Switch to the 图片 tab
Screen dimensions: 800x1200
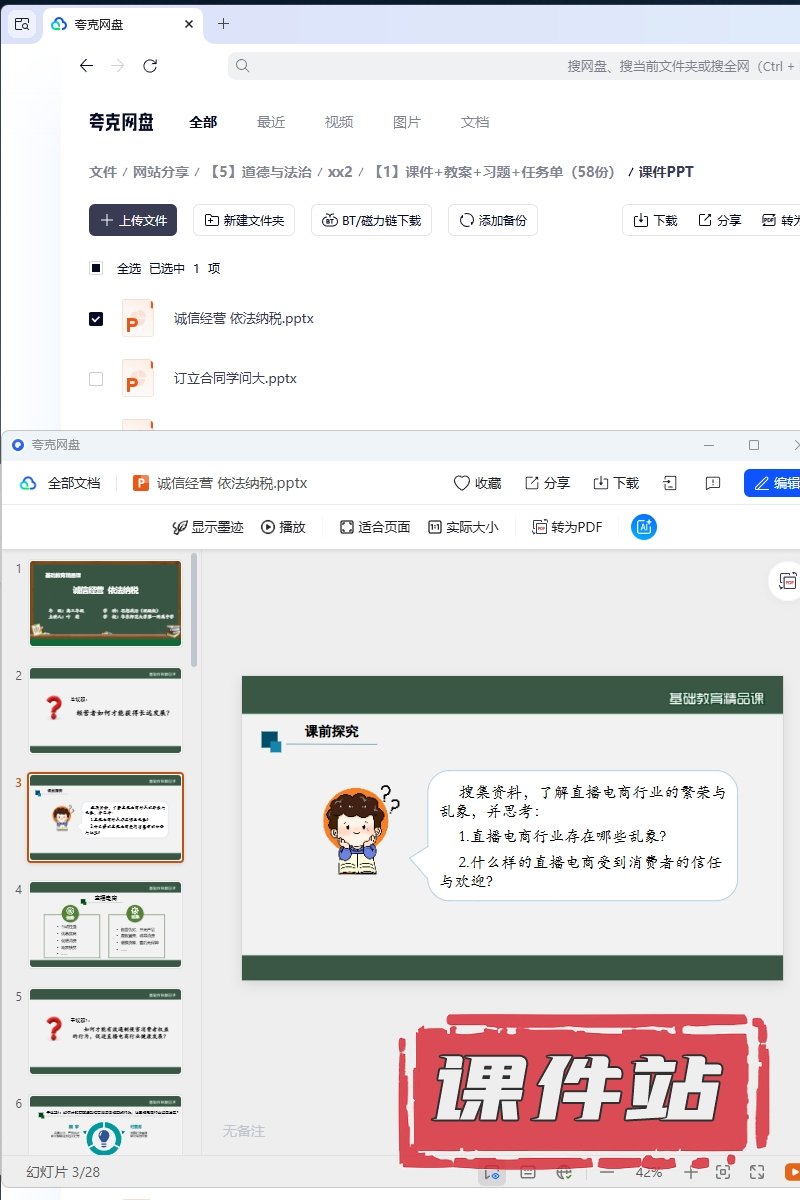tap(407, 122)
